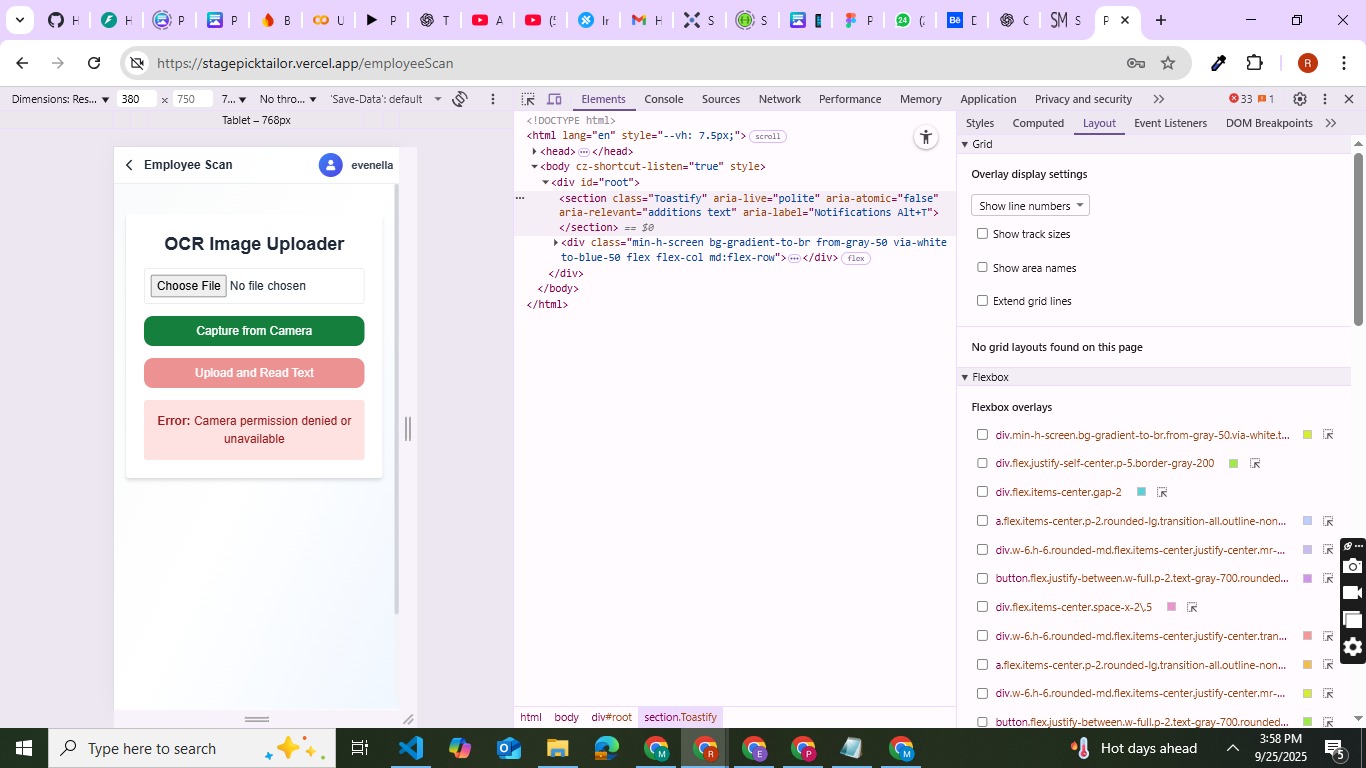Enable the Show track sizes checkbox
Viewport: 1366px width, 768px height.
click(x=982, y=234)
